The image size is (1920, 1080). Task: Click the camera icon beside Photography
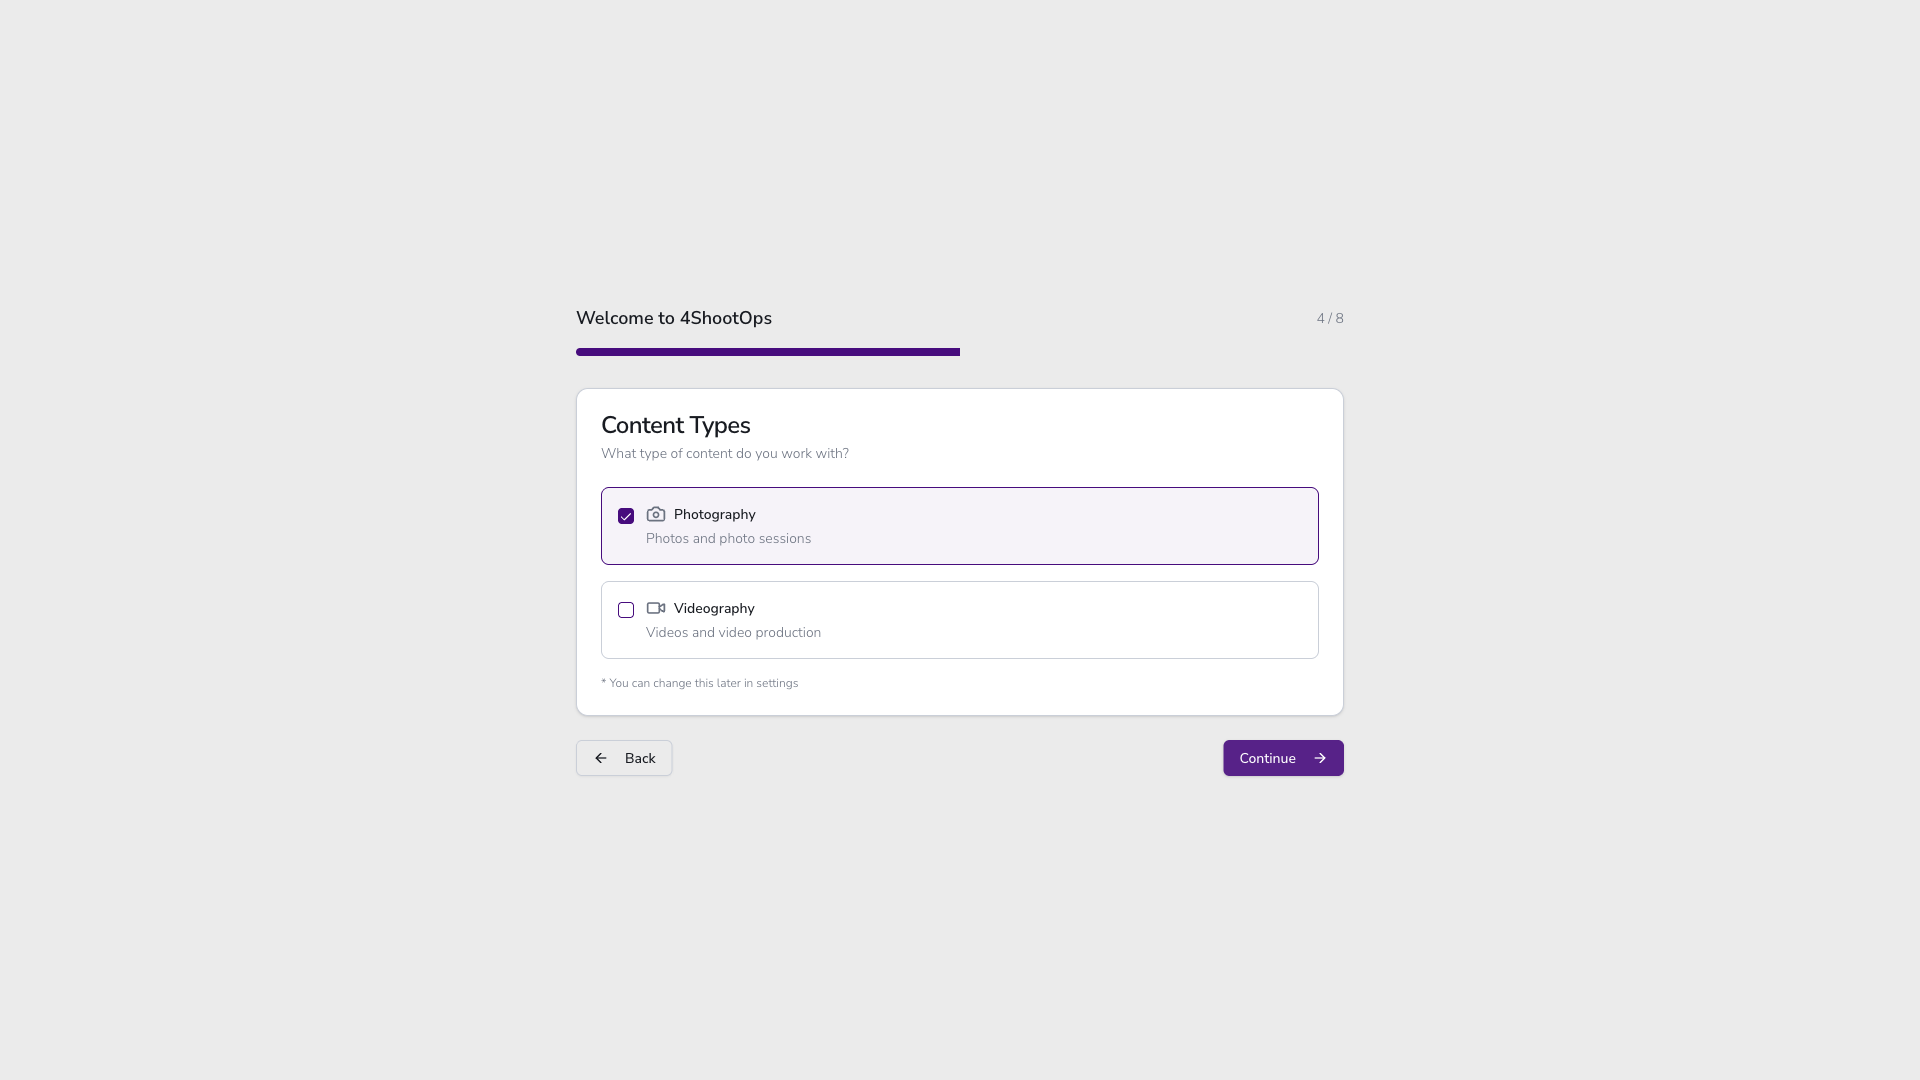pyautogui.click(x=656, y=515)
